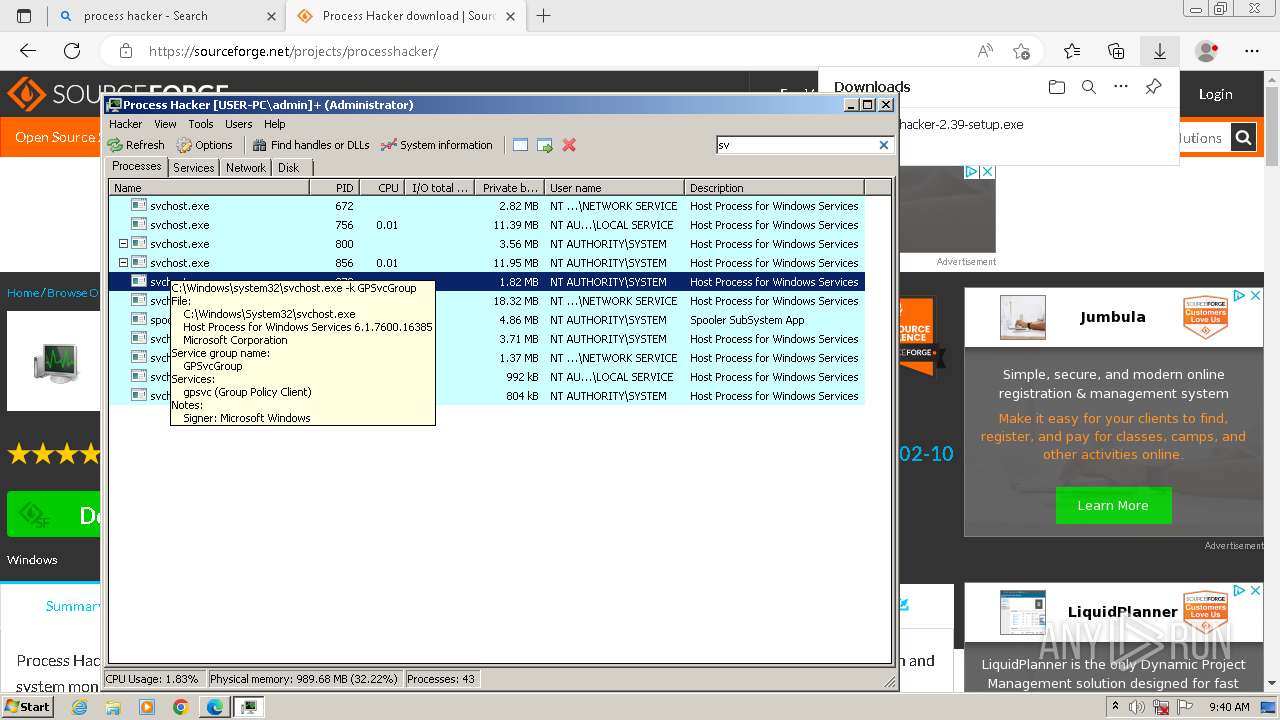The height and width of the screenshot is (720, 1280).
Task: Go back in Edge browser
Action: [x=28, y=51]
